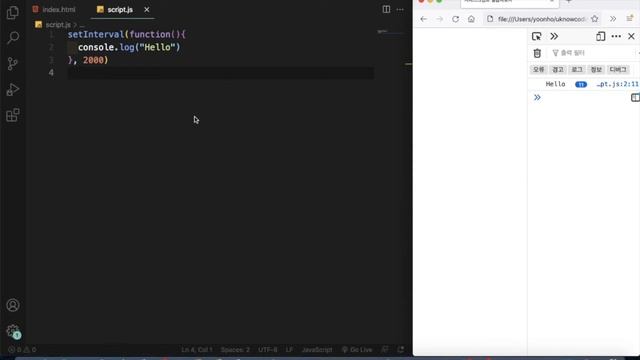
Task: Go to browser home page
Action: pos(471,19)
